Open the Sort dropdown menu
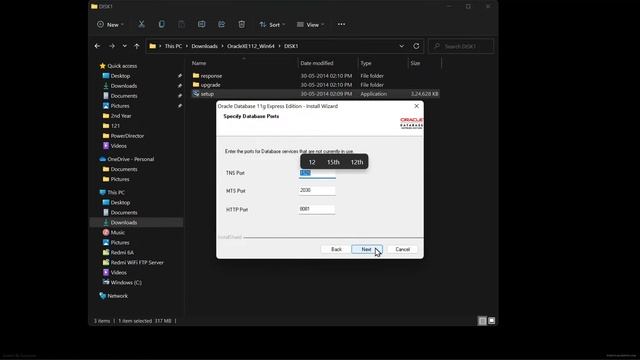The image size is (640, 360). tap(272, 24)
